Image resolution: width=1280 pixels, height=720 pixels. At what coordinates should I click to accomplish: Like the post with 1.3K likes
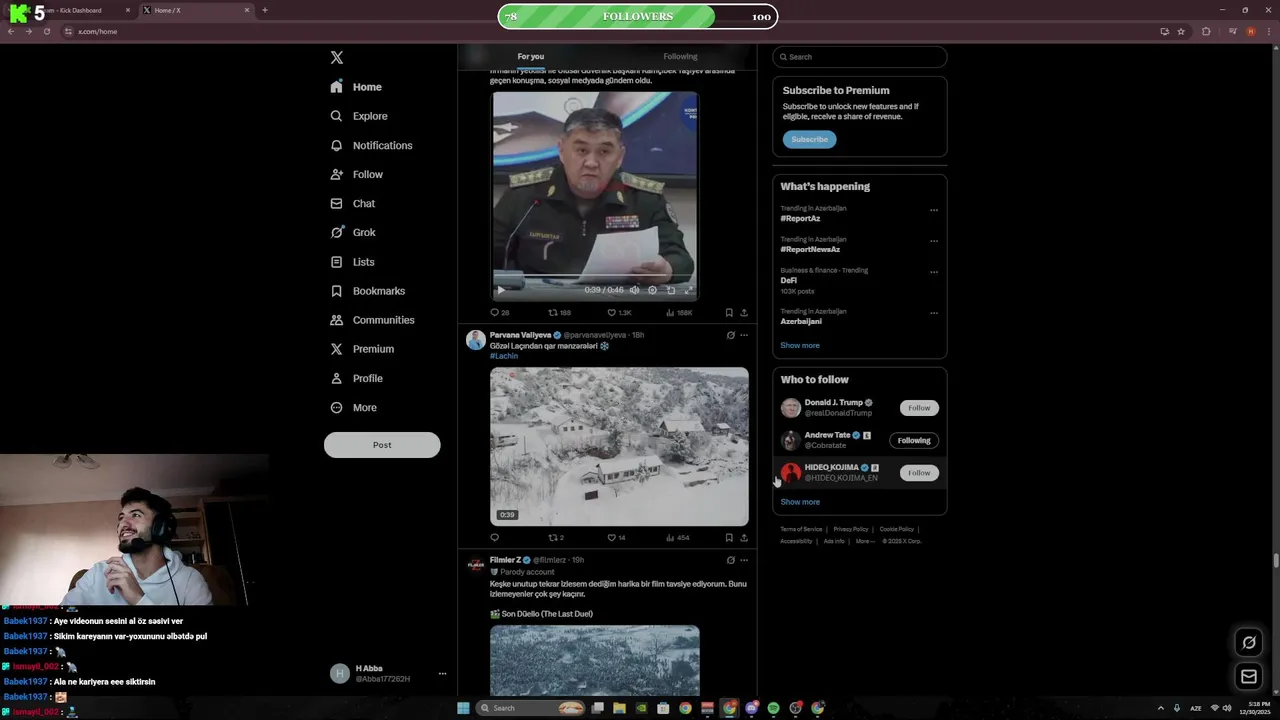click(x=619, y=313)
